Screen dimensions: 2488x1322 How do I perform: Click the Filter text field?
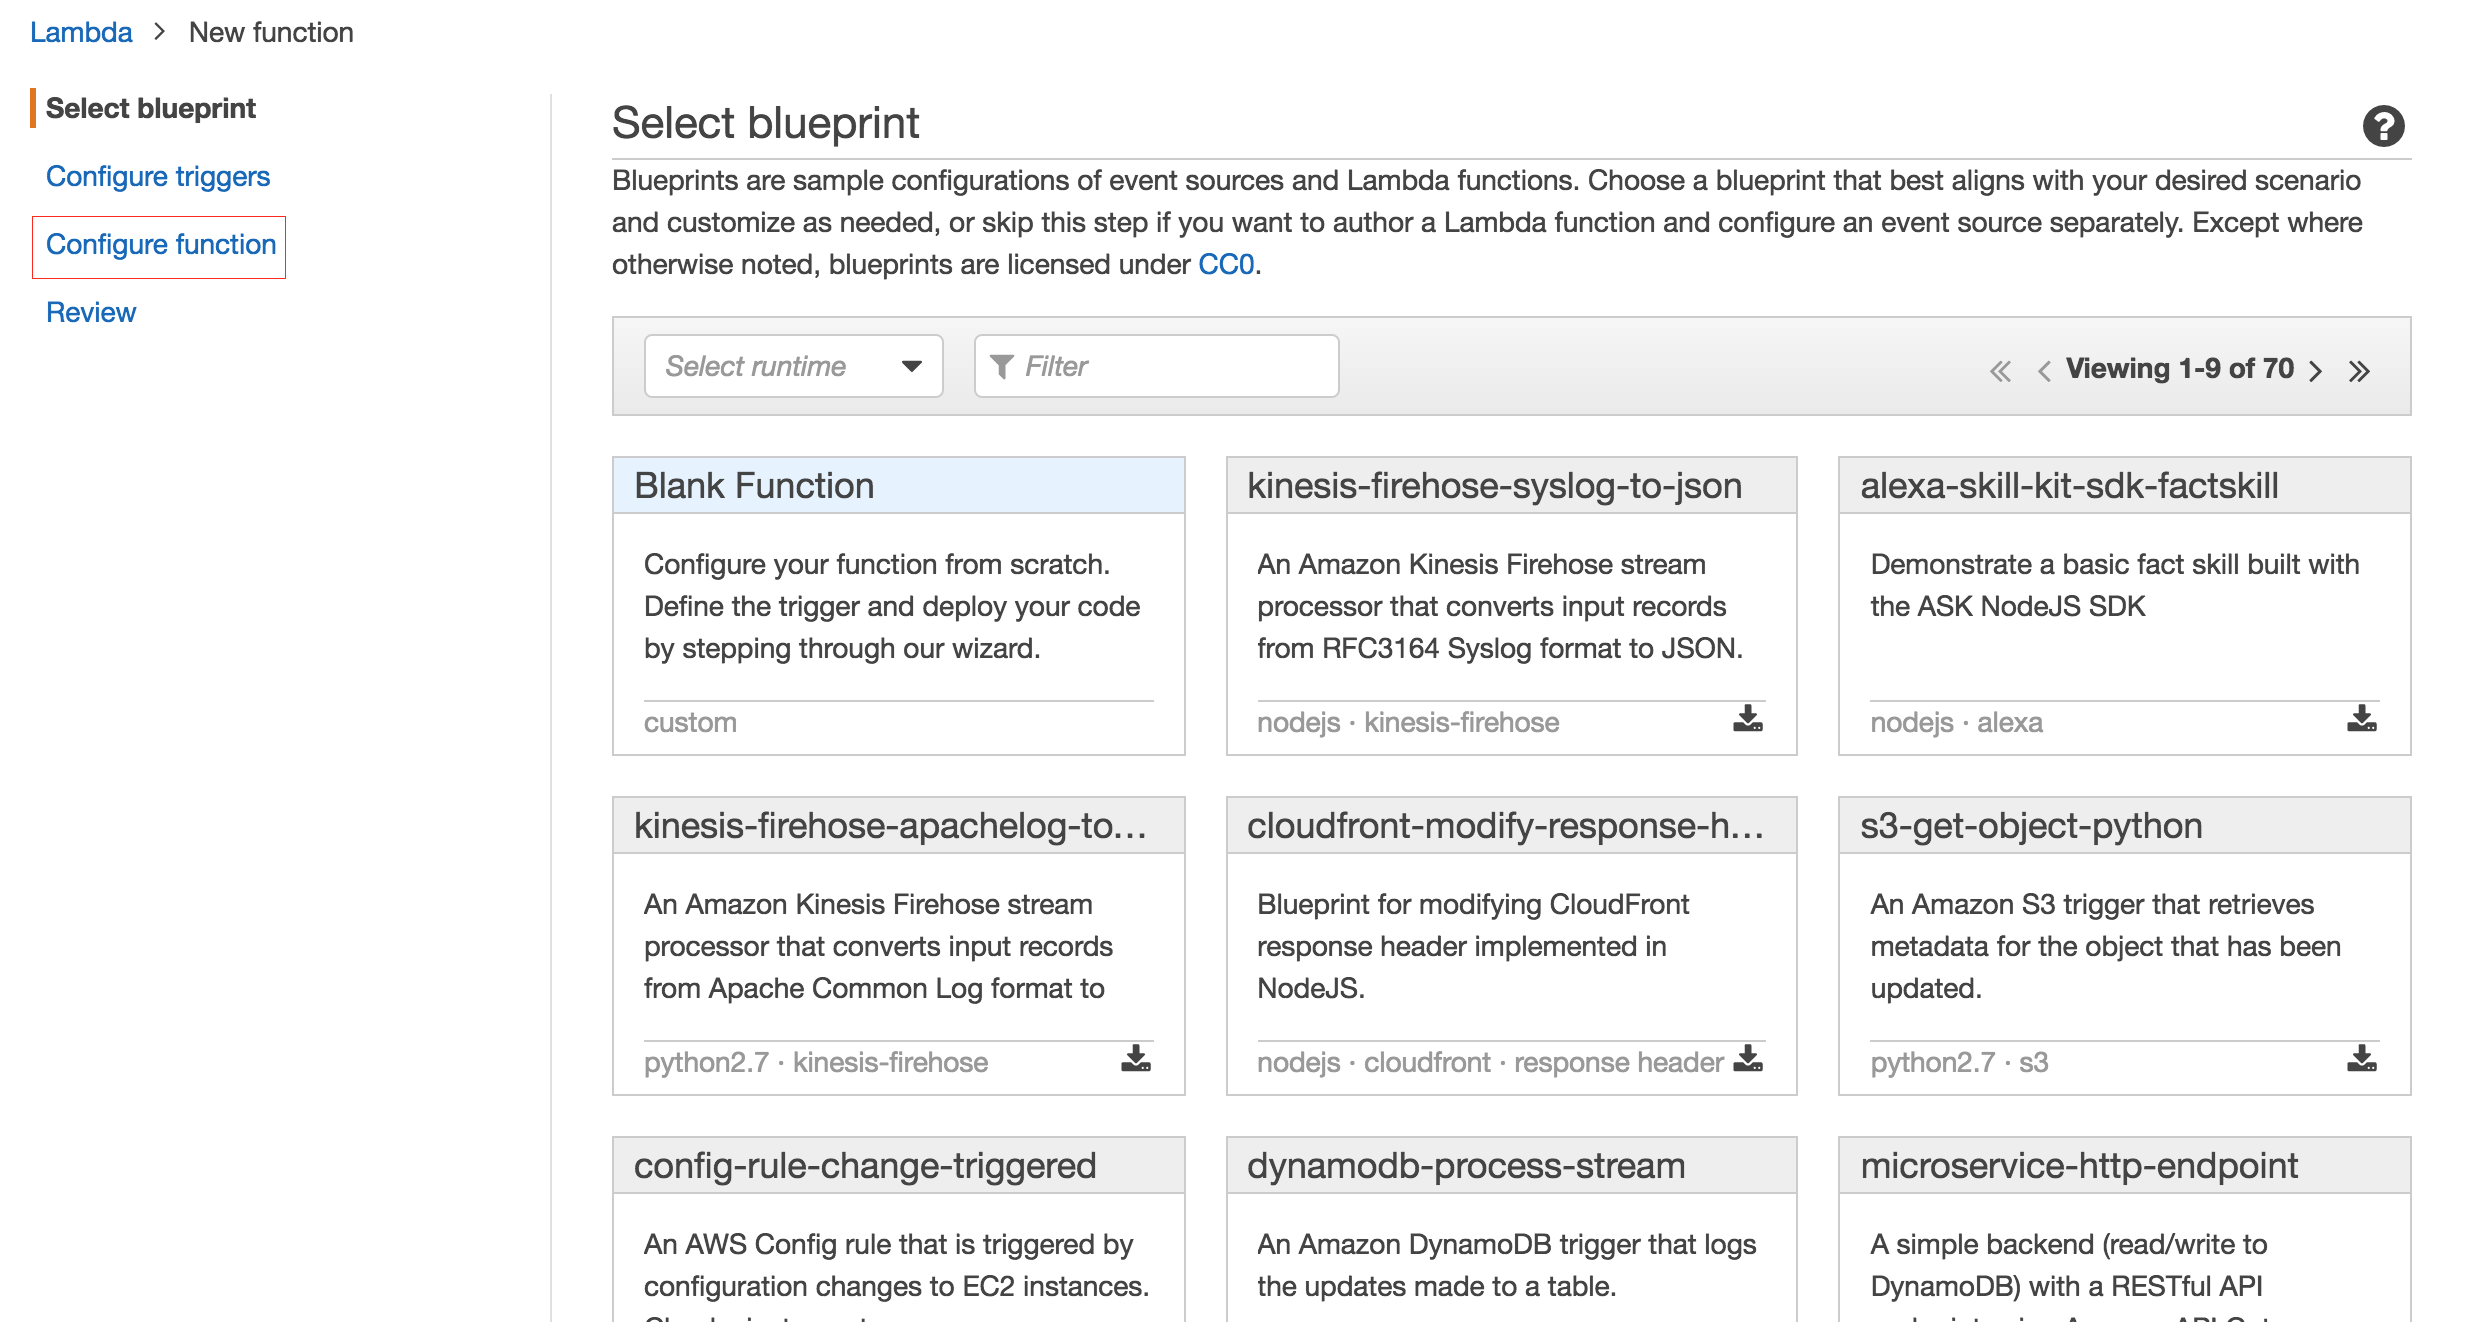click(1157, 366)
